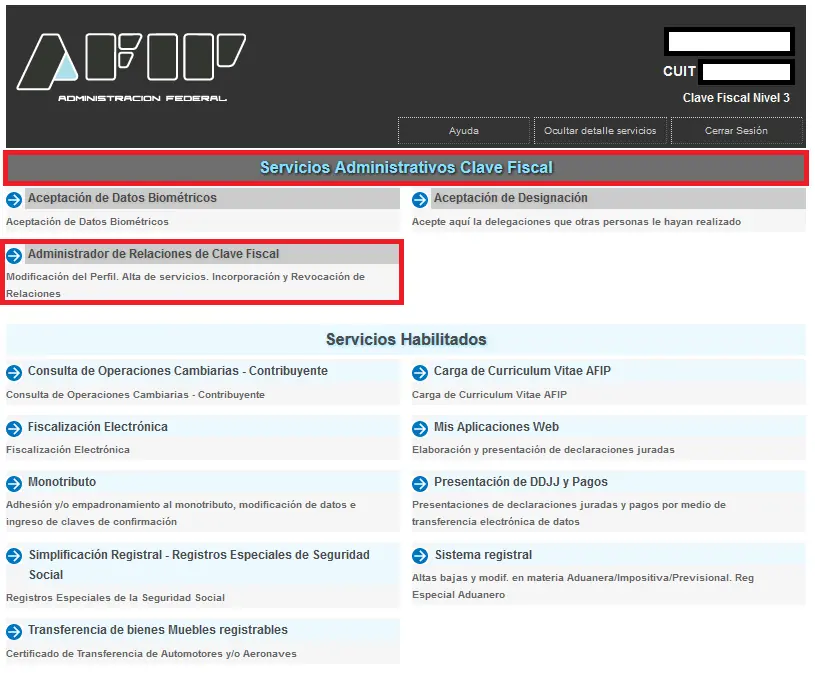
Task: Open Sistema registral service
Action: coord(483,555)
